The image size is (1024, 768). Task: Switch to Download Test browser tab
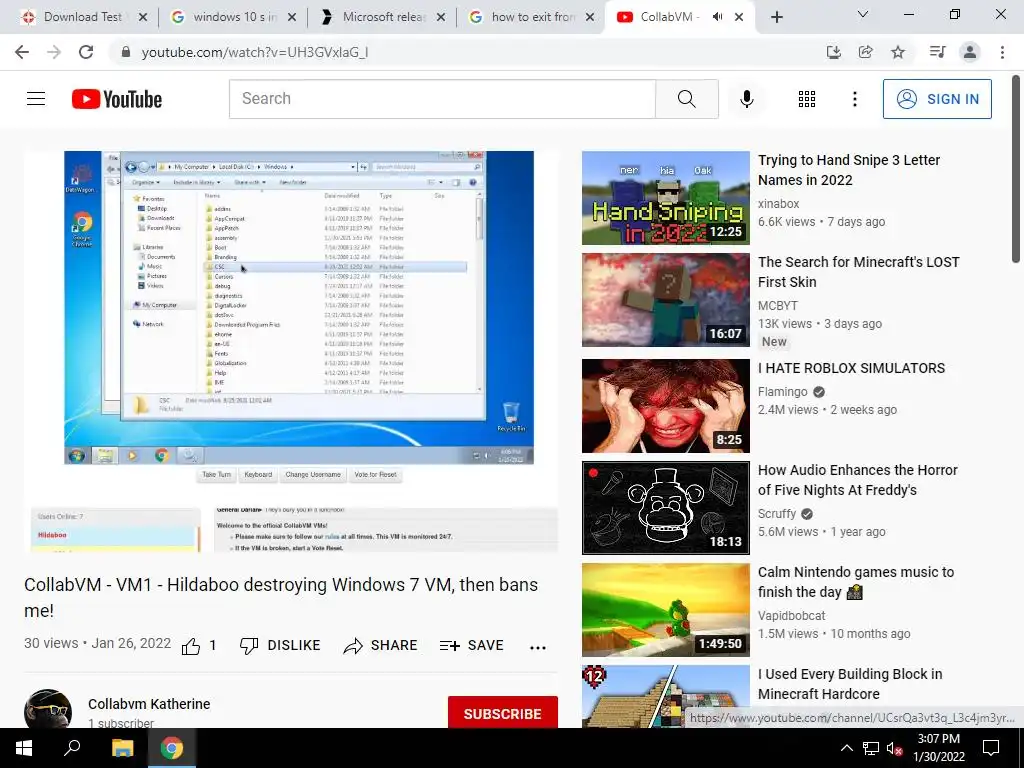click(82, 17)
